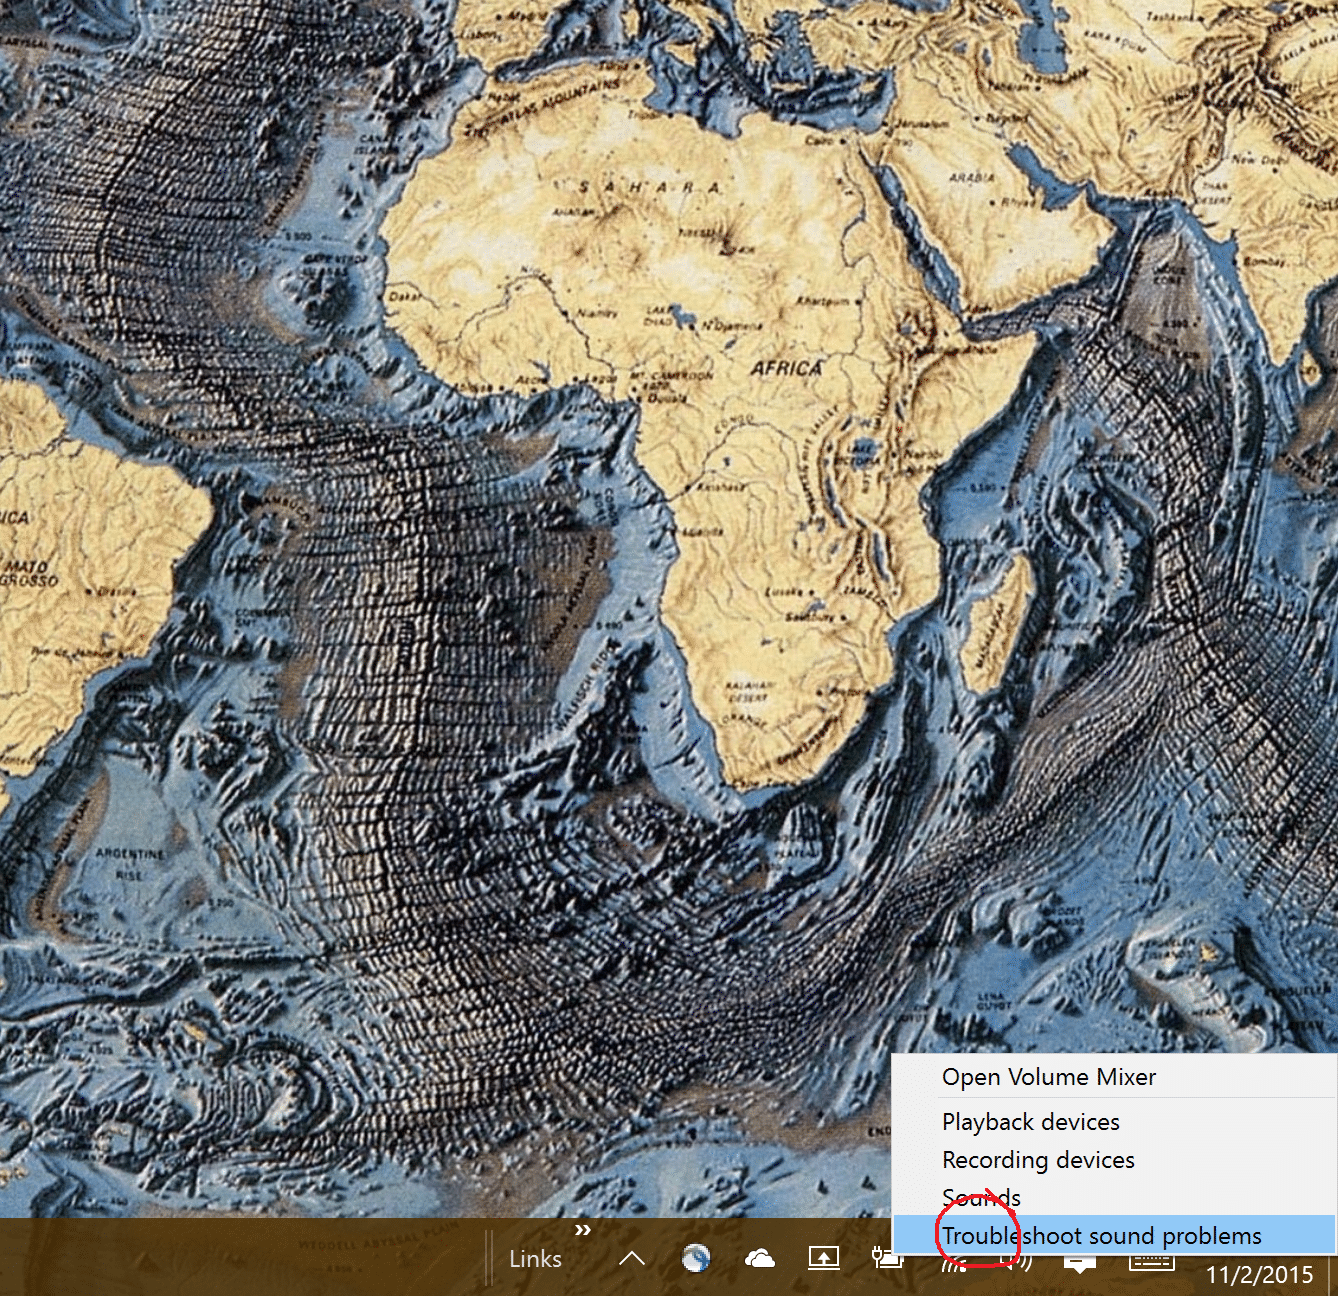Open Volume Mixer from context menu
Viewport: 1338px width, 1296px height.
tap(1114, 1077)
